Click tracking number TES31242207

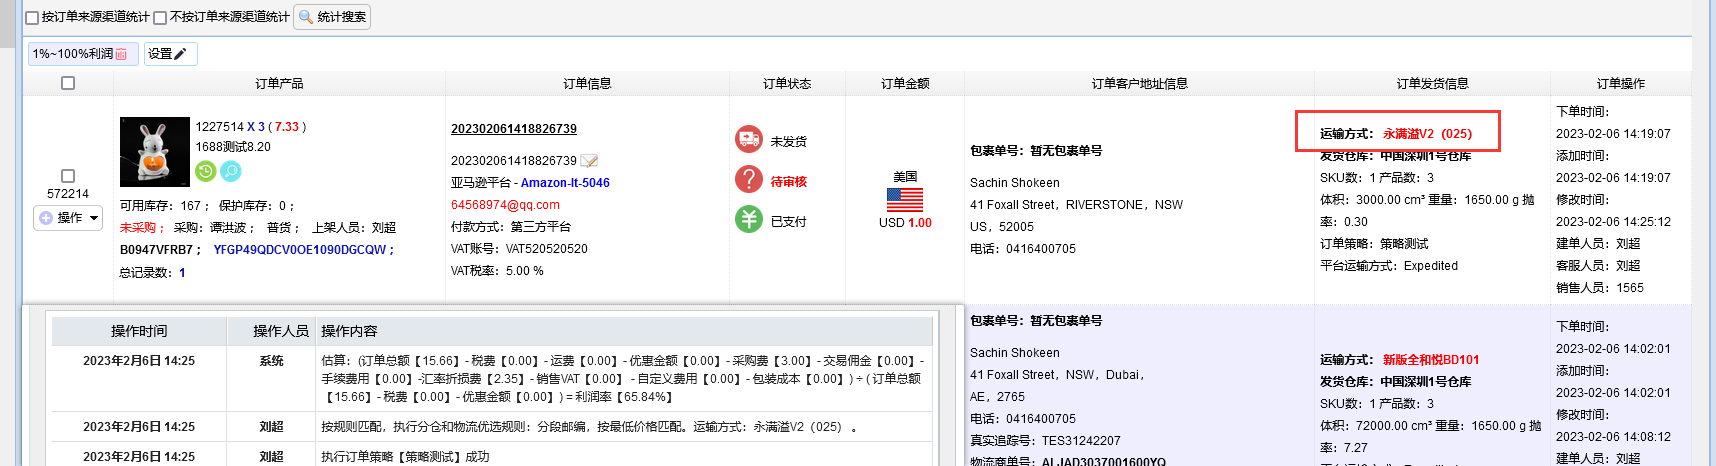1081,441
